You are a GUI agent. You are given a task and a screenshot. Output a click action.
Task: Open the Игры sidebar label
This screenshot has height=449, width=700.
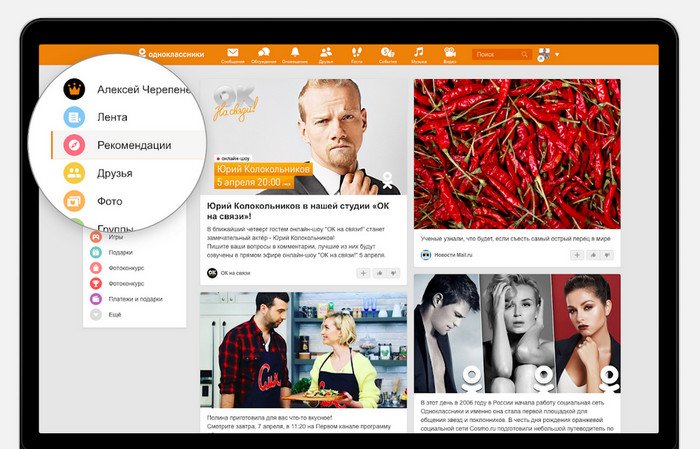coord(116,237)
